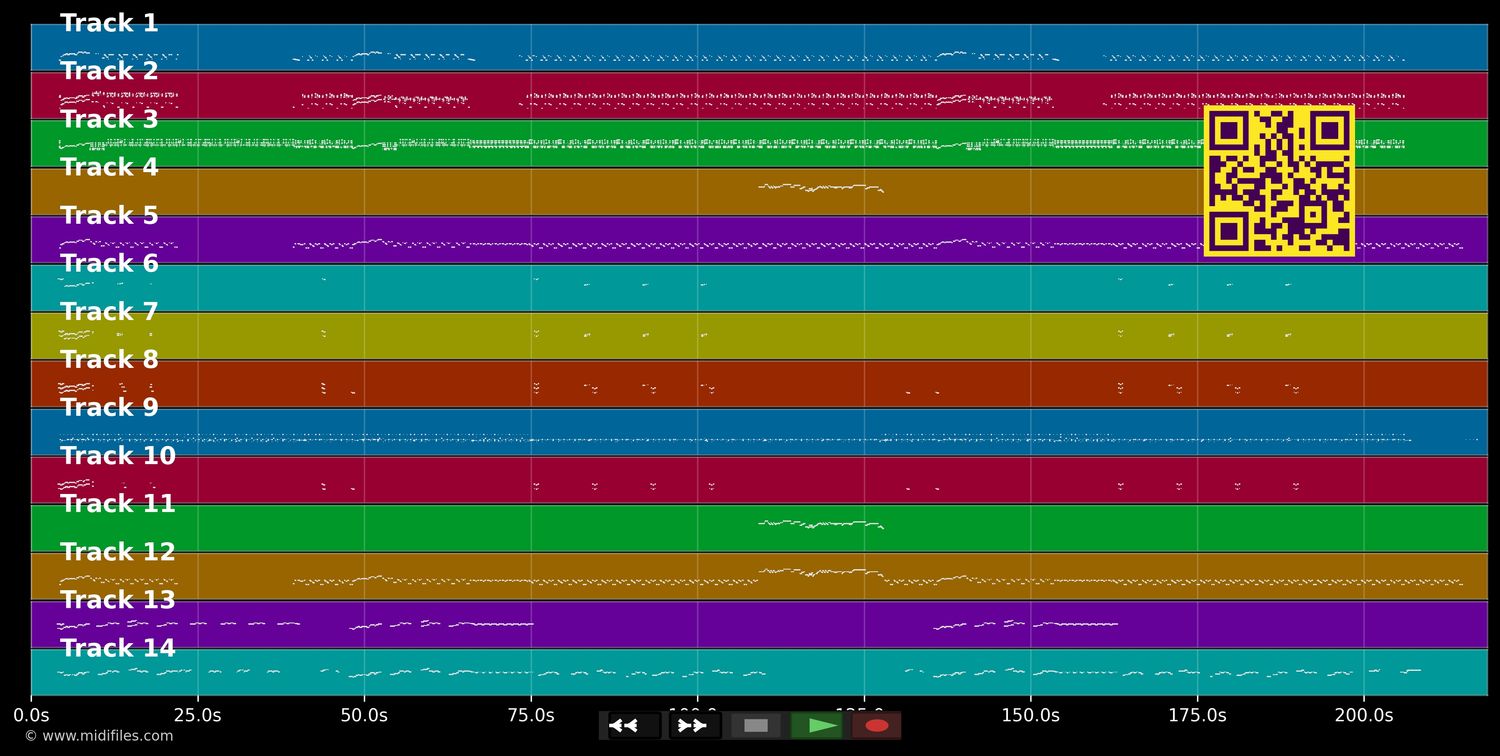1500x756 pixels.
Task: Click the 75.0s time axis label
Action: pyautogui.click(x=531, y=715)
